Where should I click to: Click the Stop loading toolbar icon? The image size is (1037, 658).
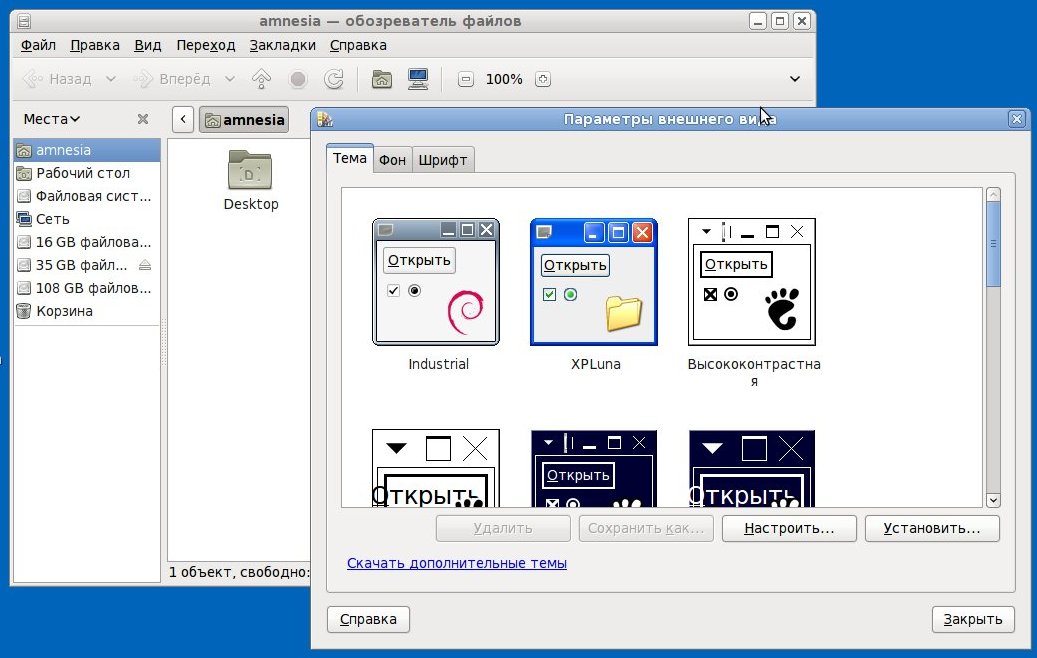[x=298, y=79]
